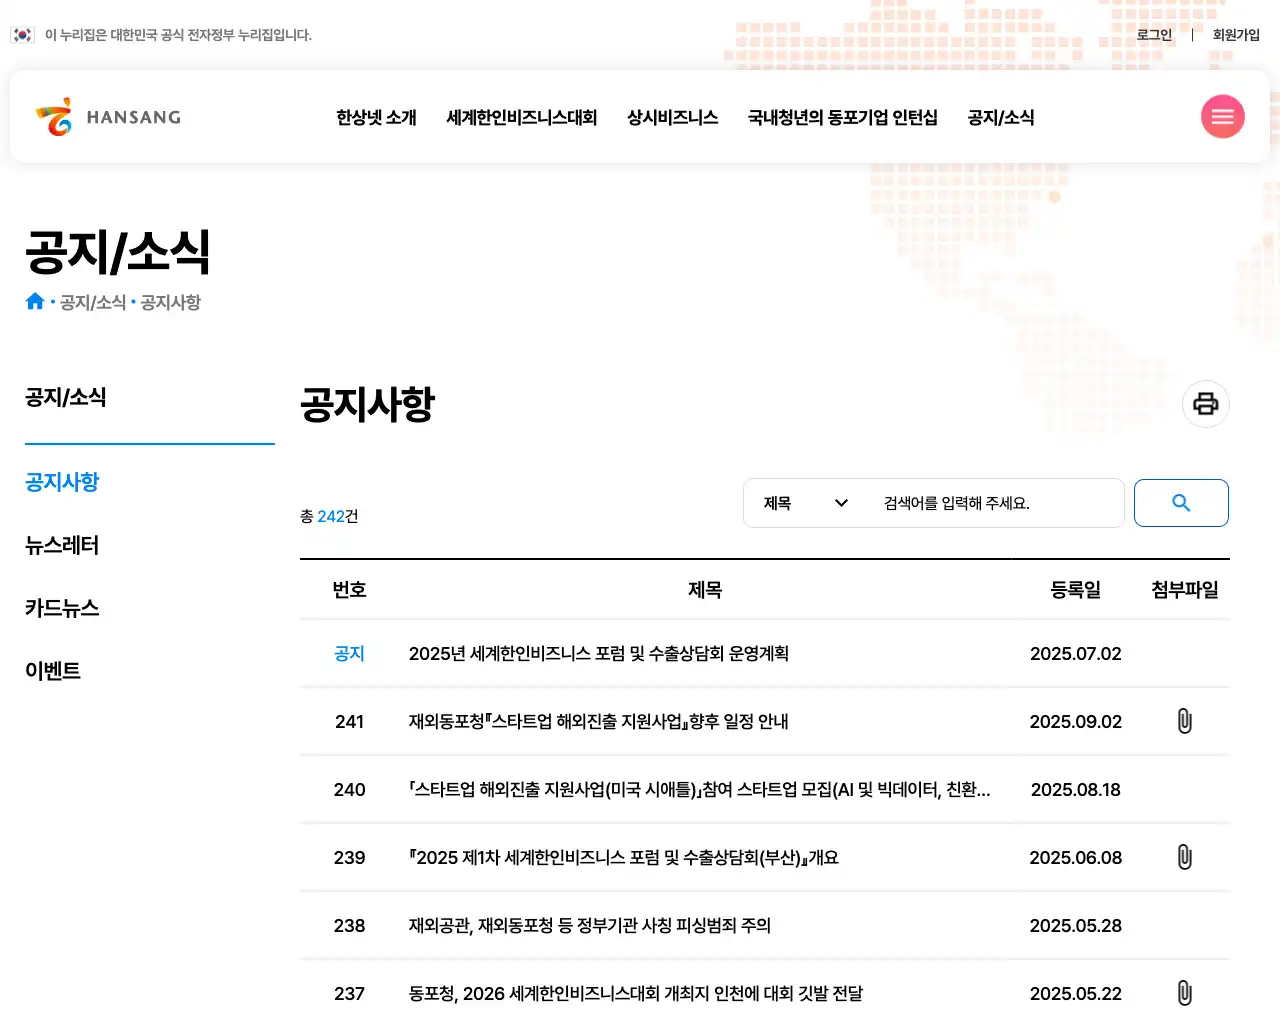
Task: Click breadcrumb 공지사항 link
Action: click(x=171, y=302)
